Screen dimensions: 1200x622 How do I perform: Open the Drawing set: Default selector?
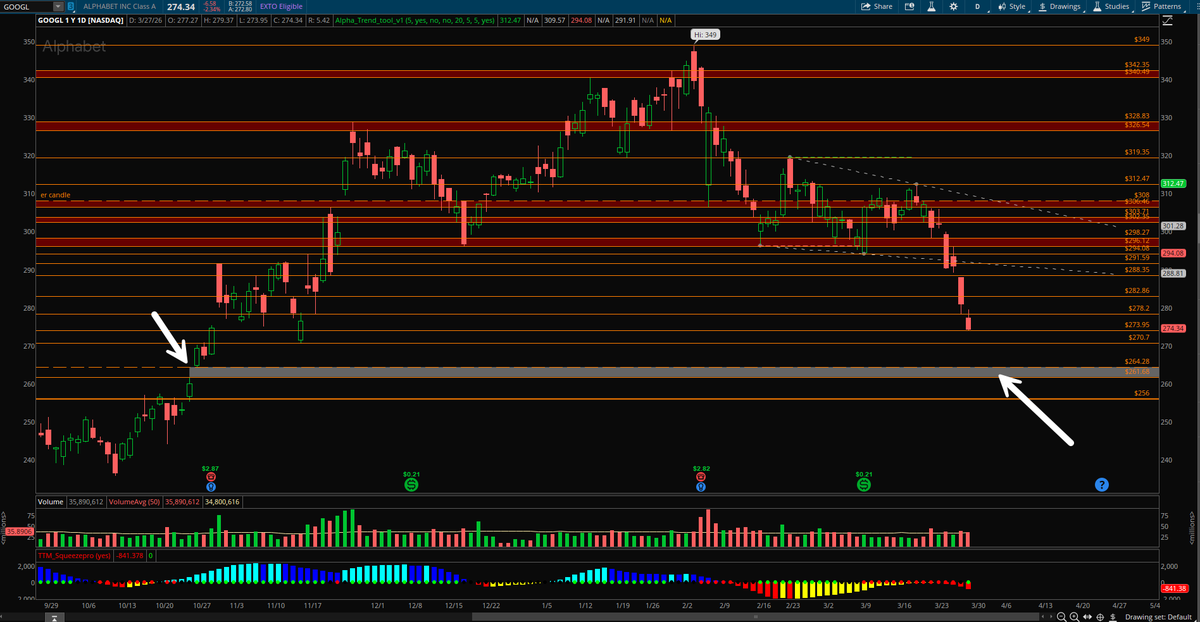(x=1158, y=616)
